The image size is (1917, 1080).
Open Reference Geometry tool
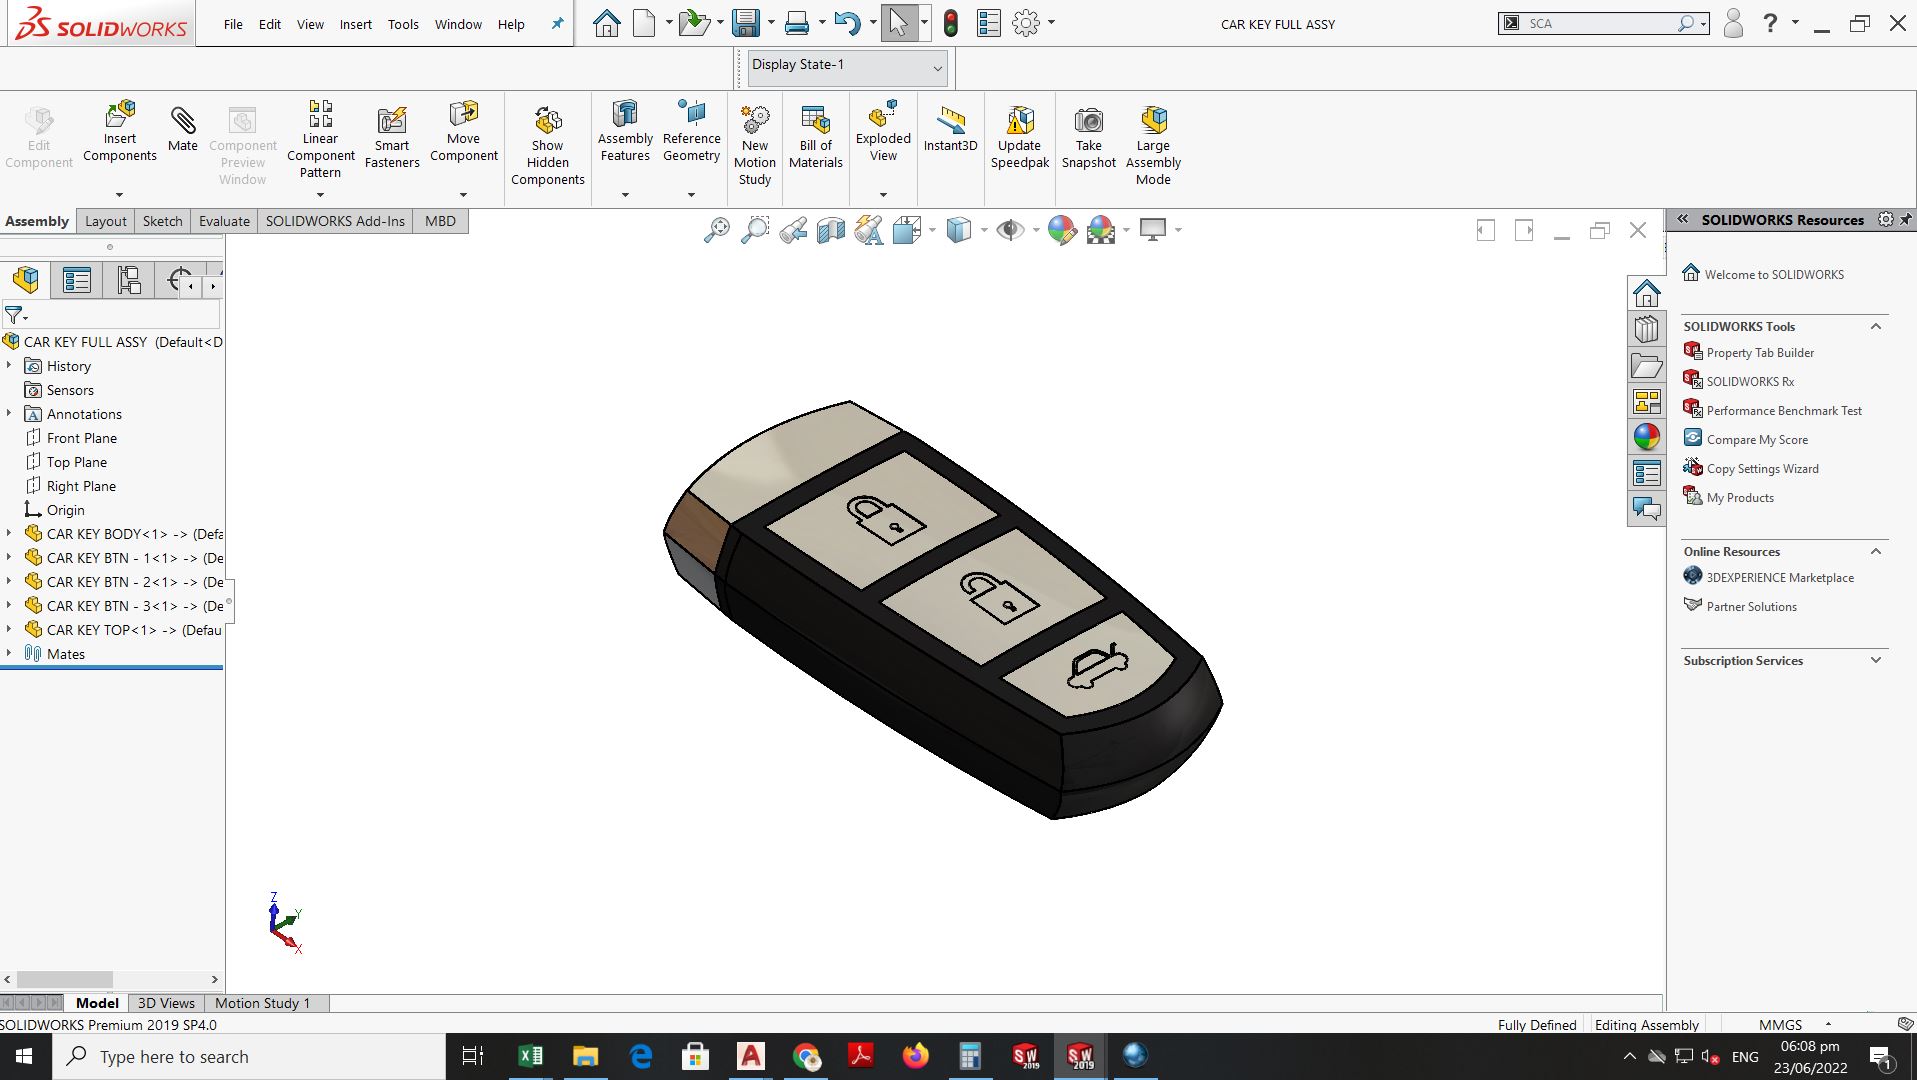point(691,131)
